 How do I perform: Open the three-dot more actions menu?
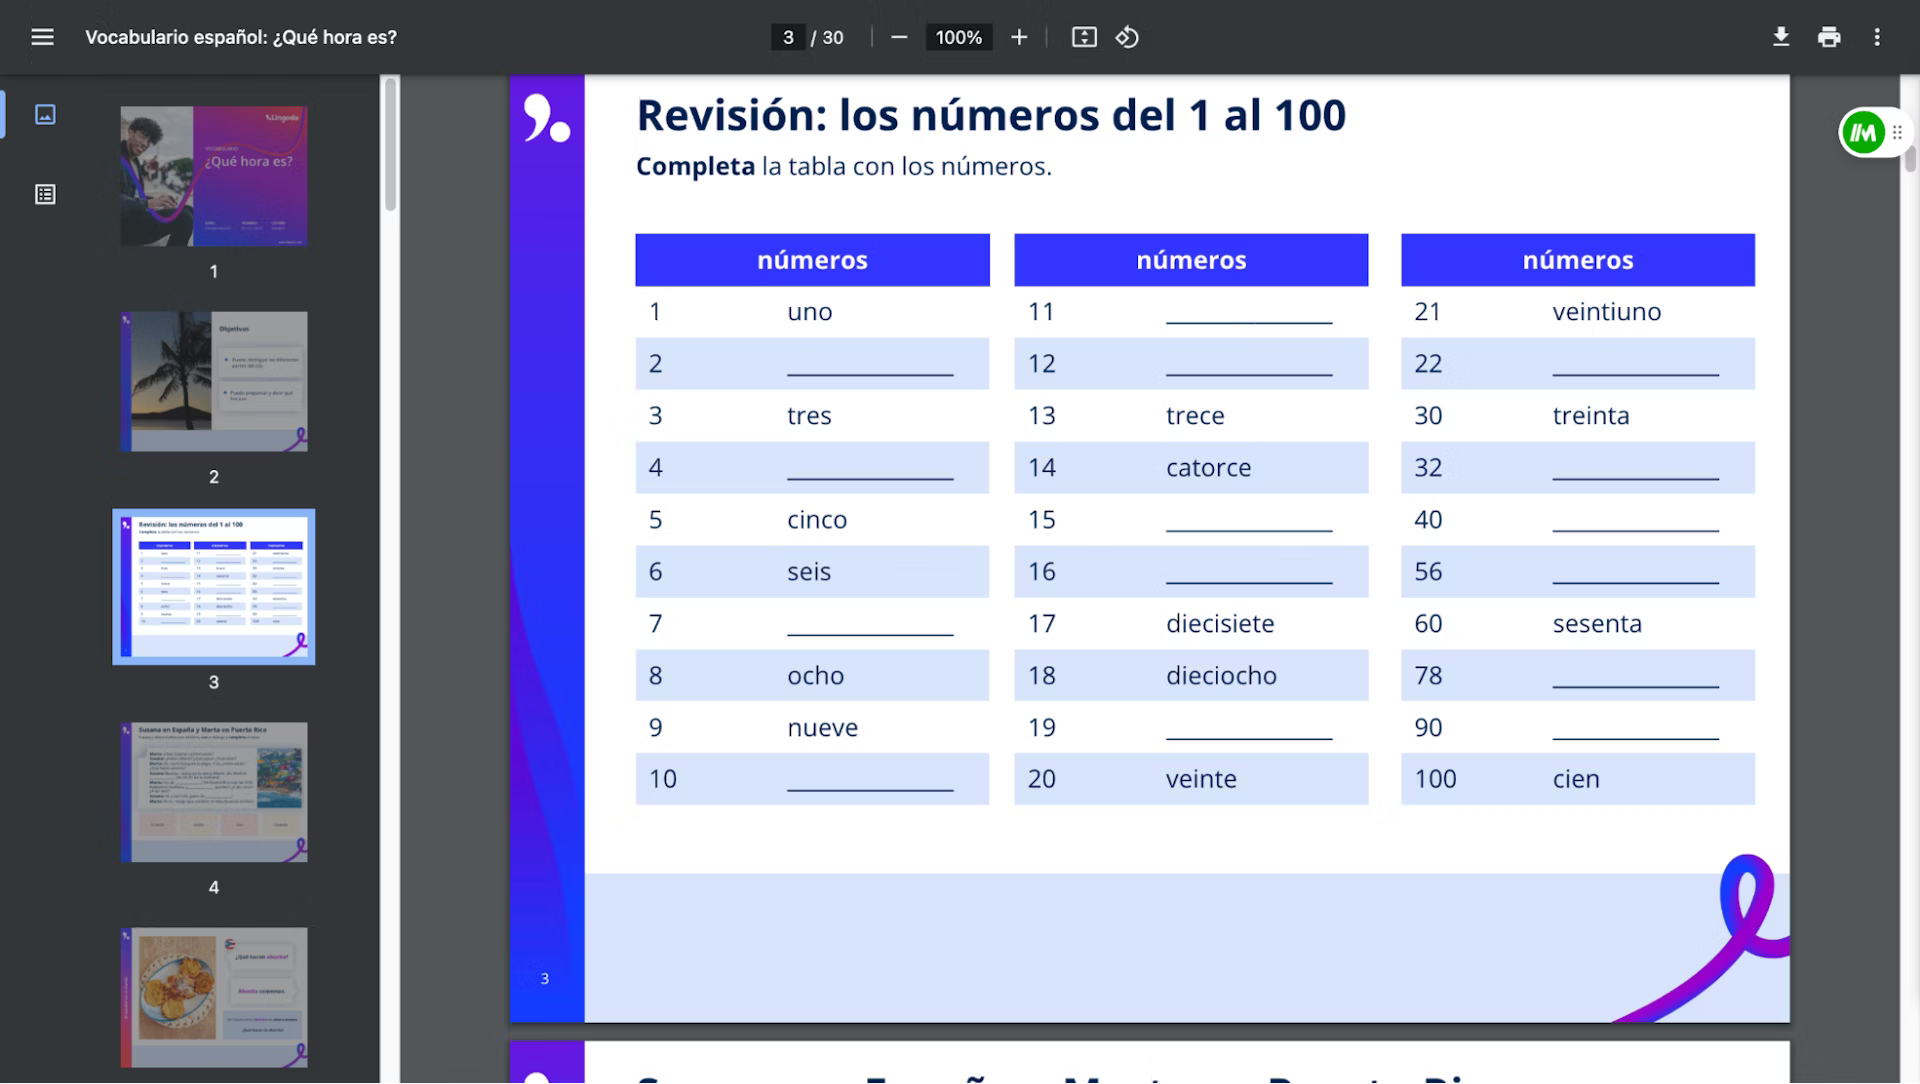(1877, 37)
